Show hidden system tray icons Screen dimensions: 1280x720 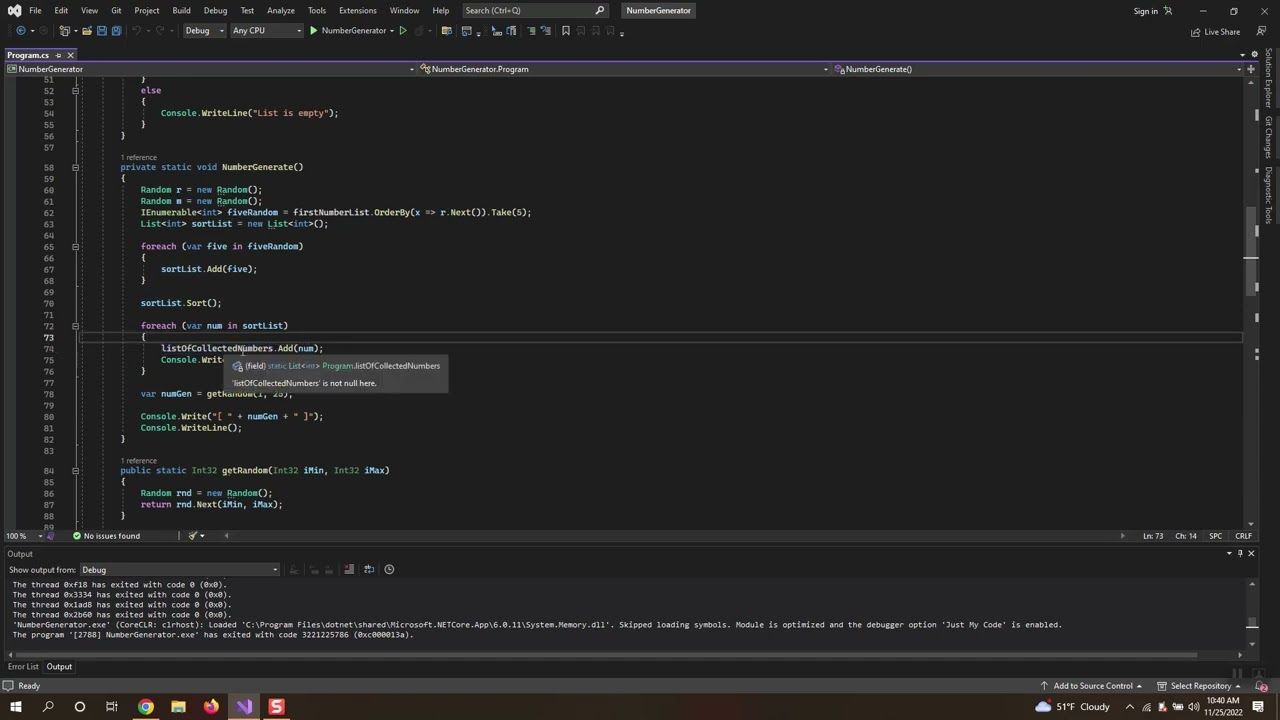click(1130, 707)
